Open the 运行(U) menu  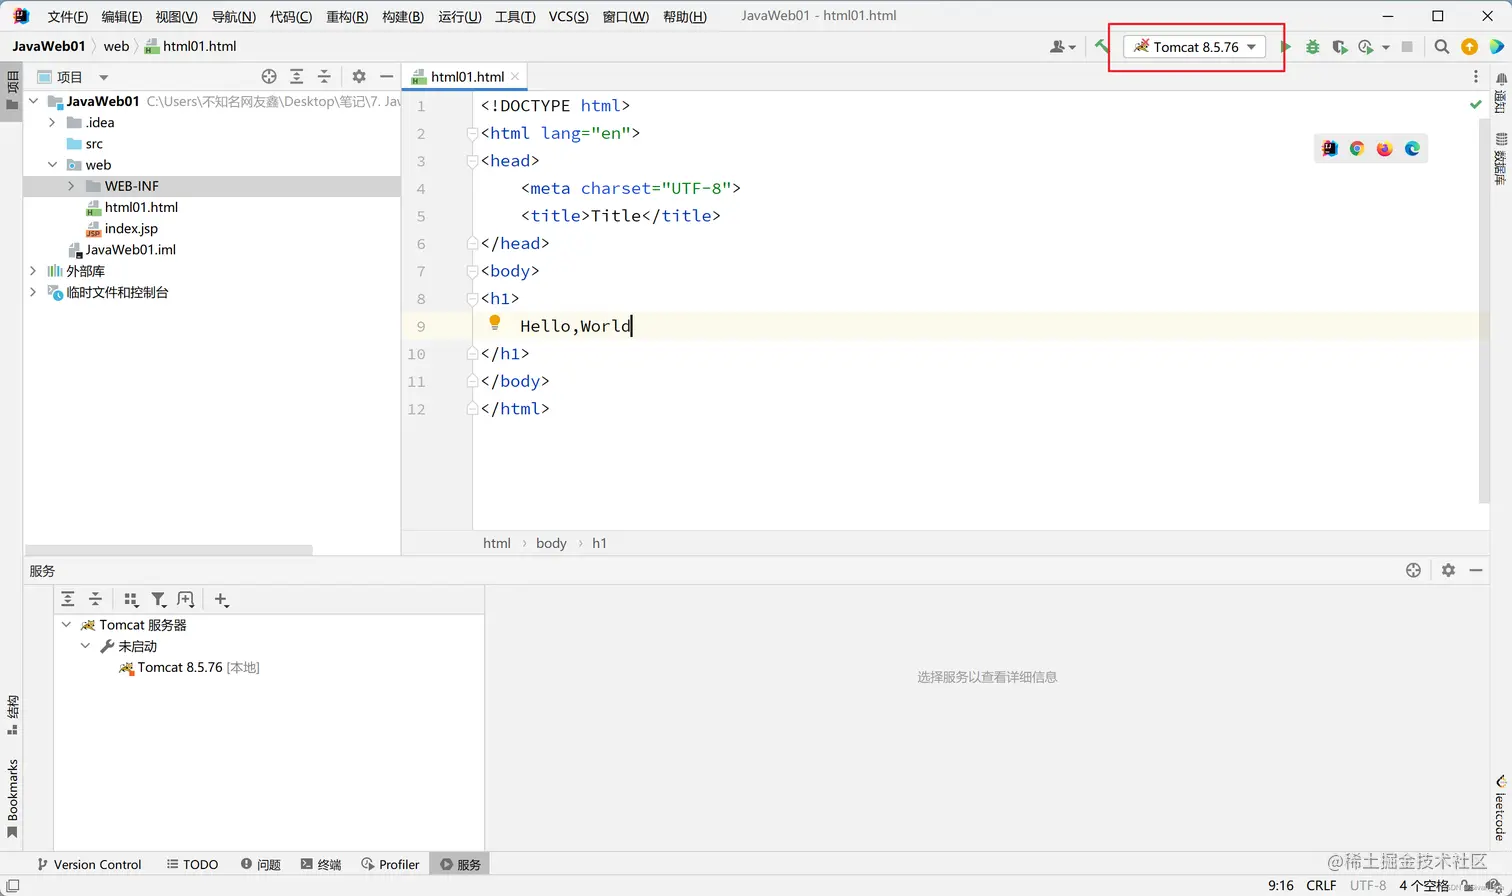pos(460,16)
